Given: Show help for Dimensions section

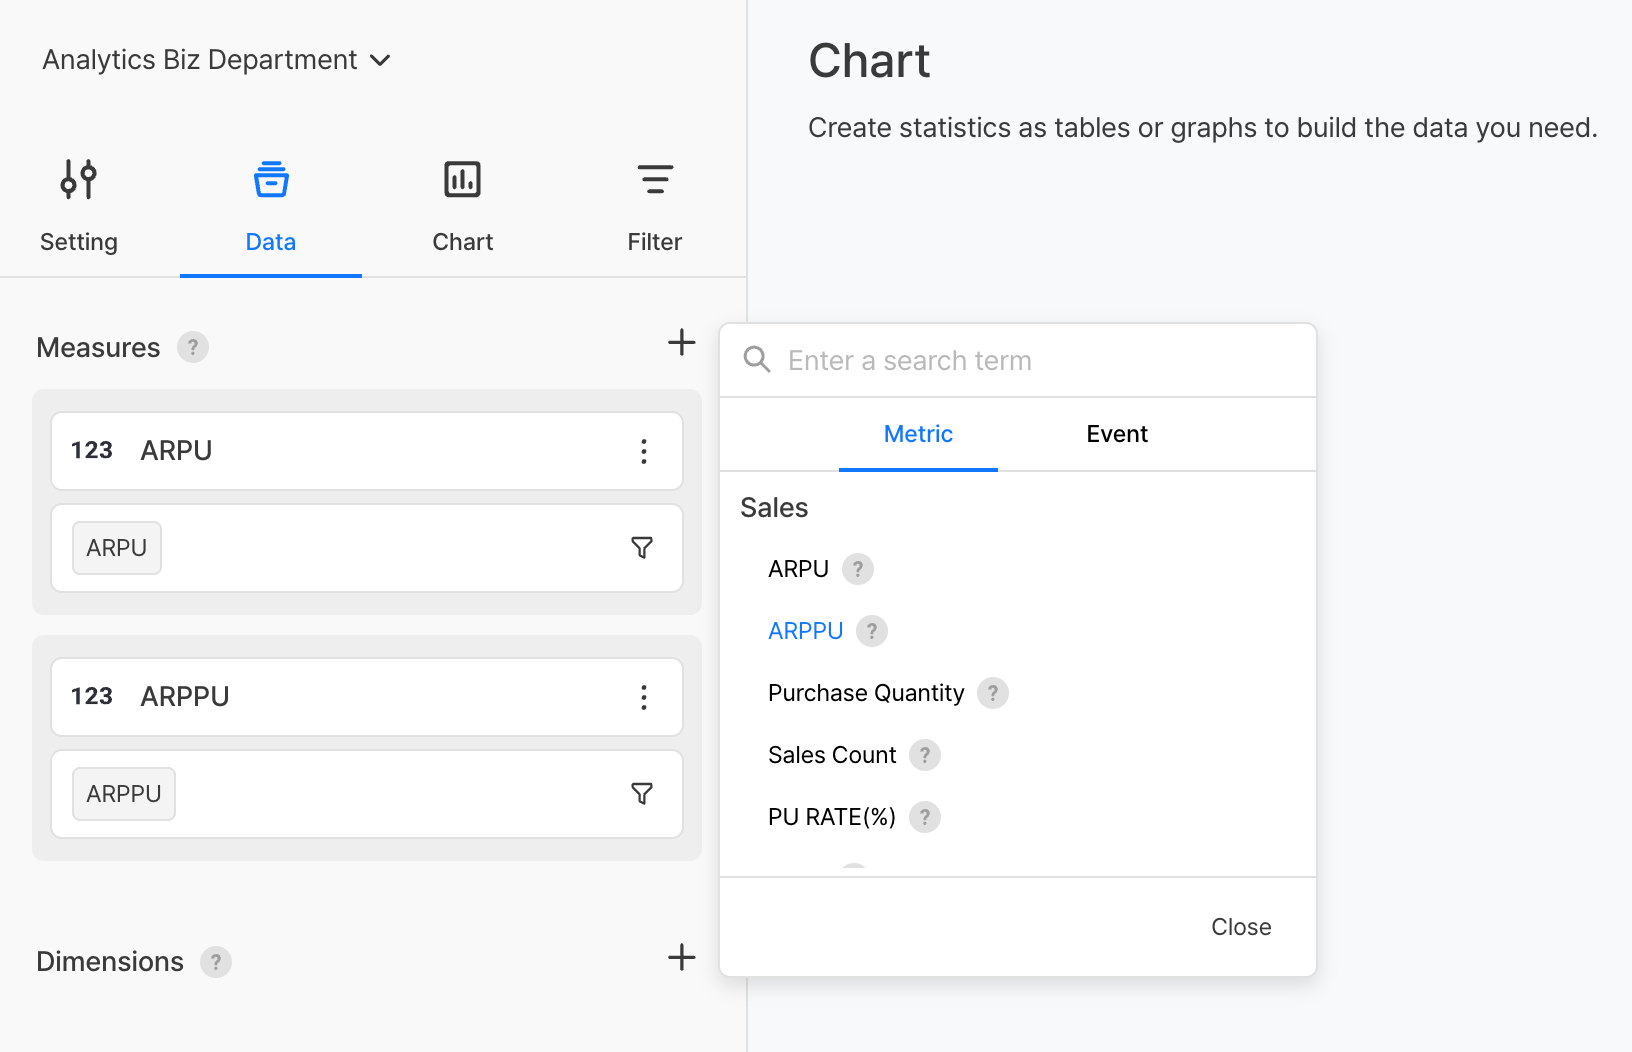Looking at the screenshot, I should pos(216,962).
